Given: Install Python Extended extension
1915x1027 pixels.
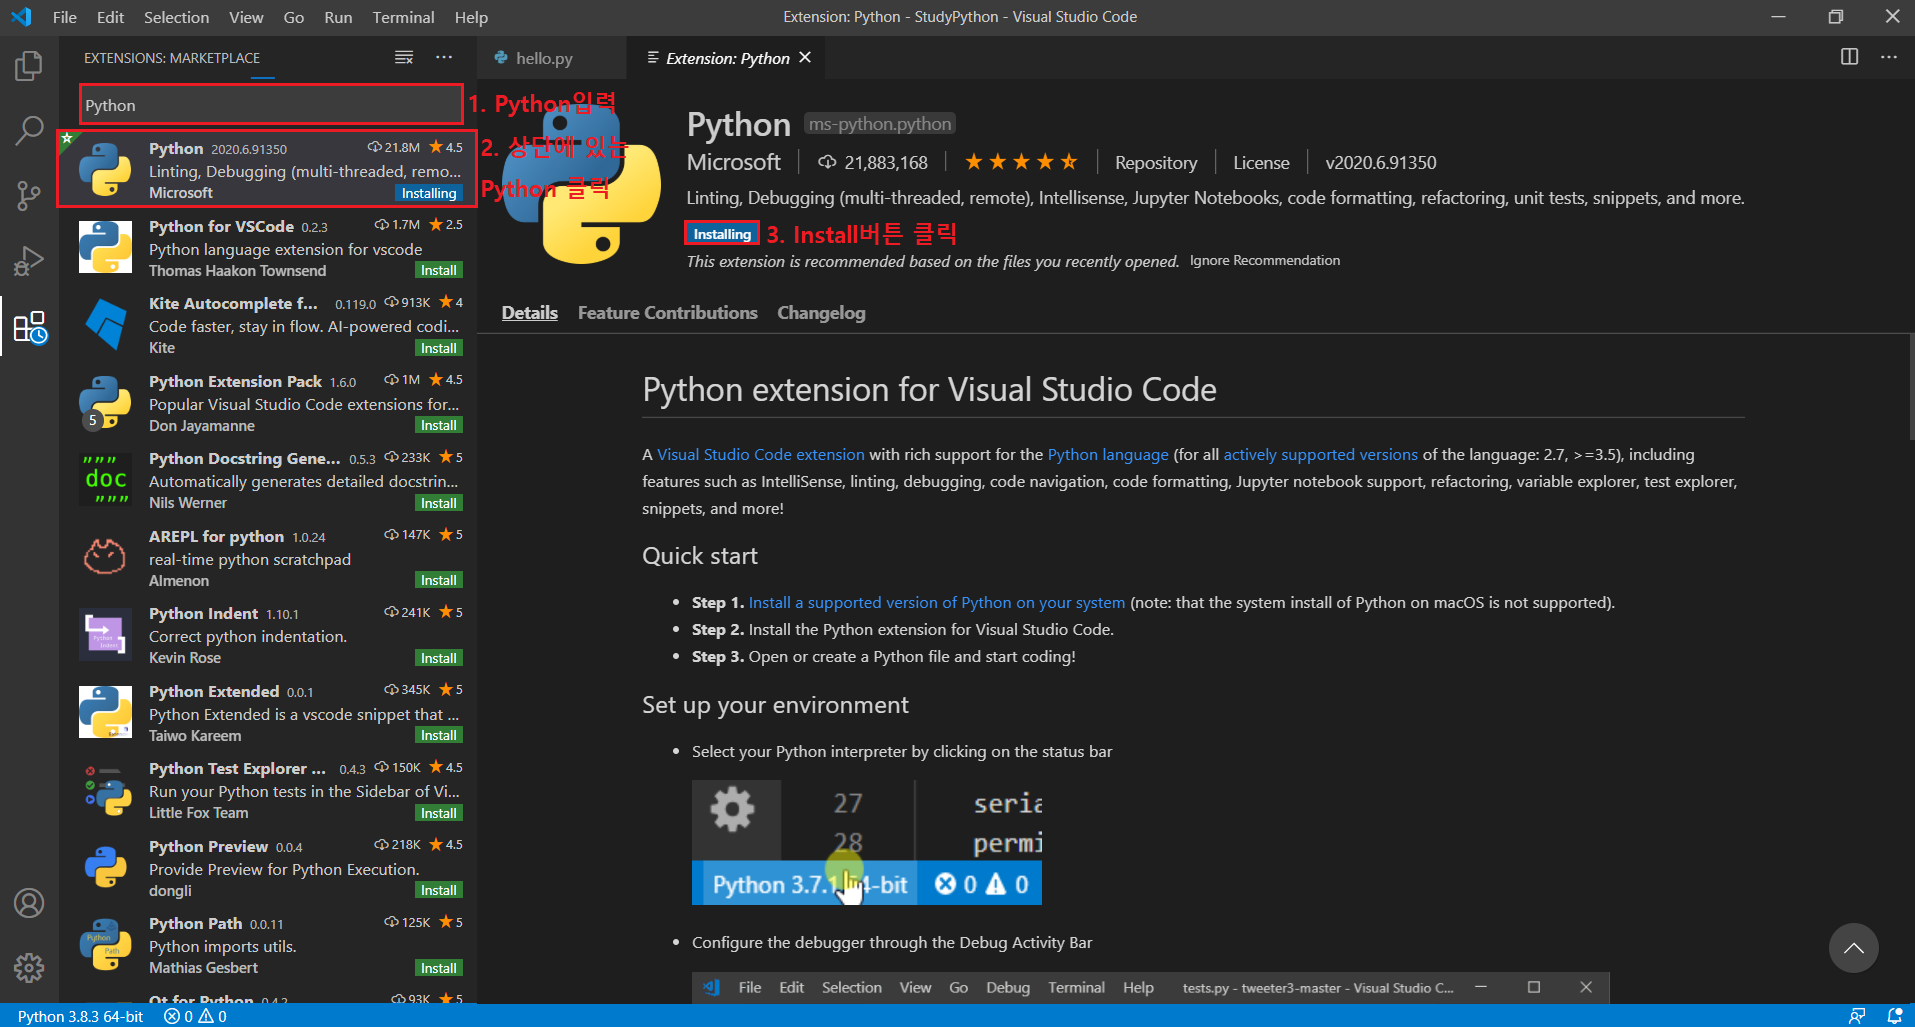Looking at the screenshot, I should [438, 736].
